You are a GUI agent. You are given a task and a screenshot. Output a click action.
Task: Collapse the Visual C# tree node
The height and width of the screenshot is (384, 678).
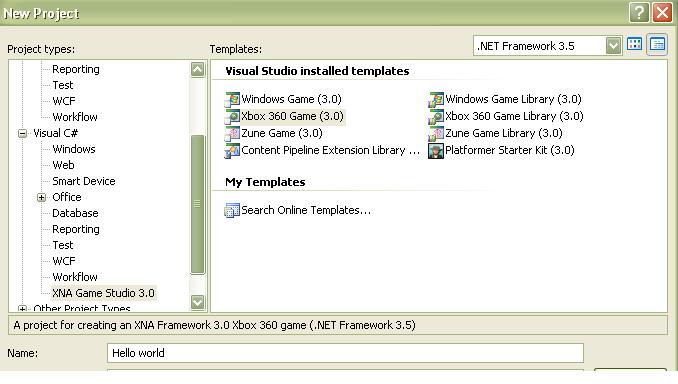point(22,133)
